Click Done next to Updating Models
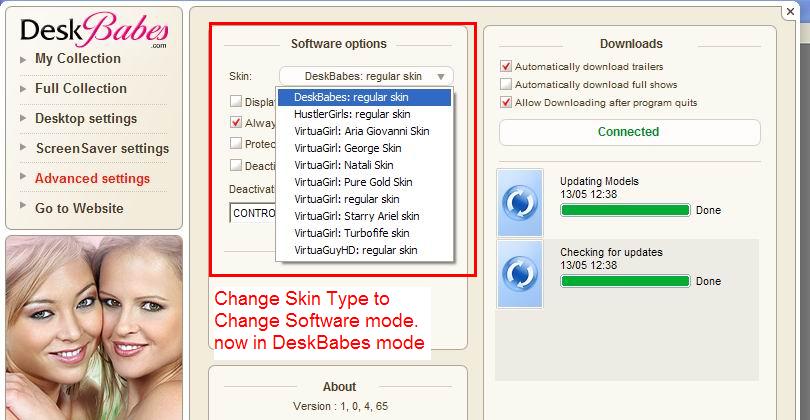 coord(708,210)
